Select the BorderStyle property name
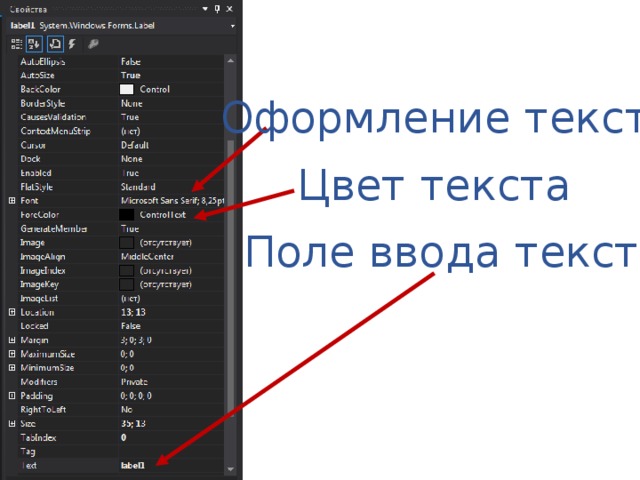The height and width of the screenshot is (480, 640). click(x=43, y=103)
